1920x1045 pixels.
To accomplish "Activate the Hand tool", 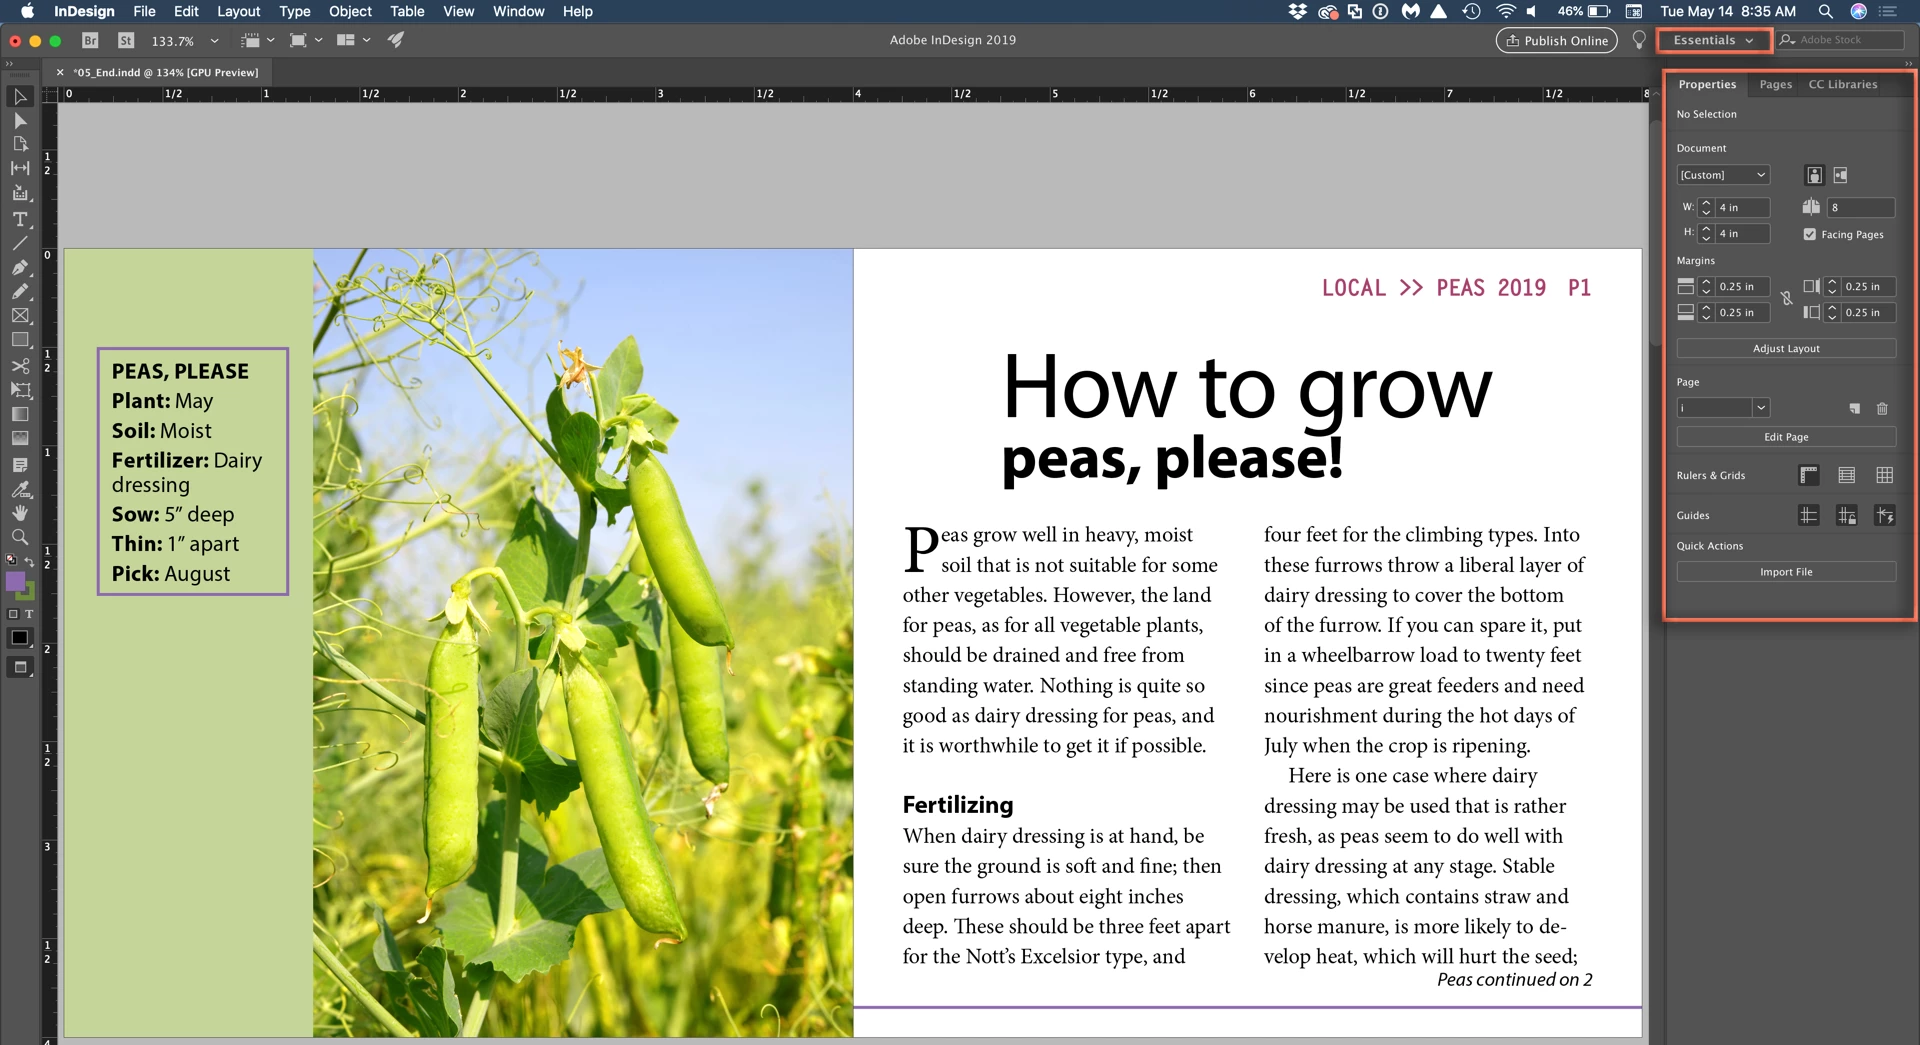I will tap(20, 513).
